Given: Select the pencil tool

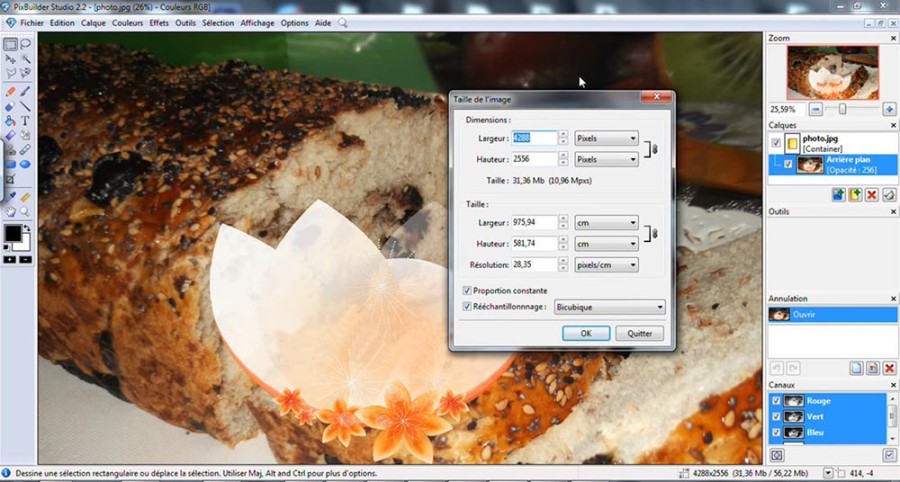Looking at the screenshot, I should pos(10,91).
